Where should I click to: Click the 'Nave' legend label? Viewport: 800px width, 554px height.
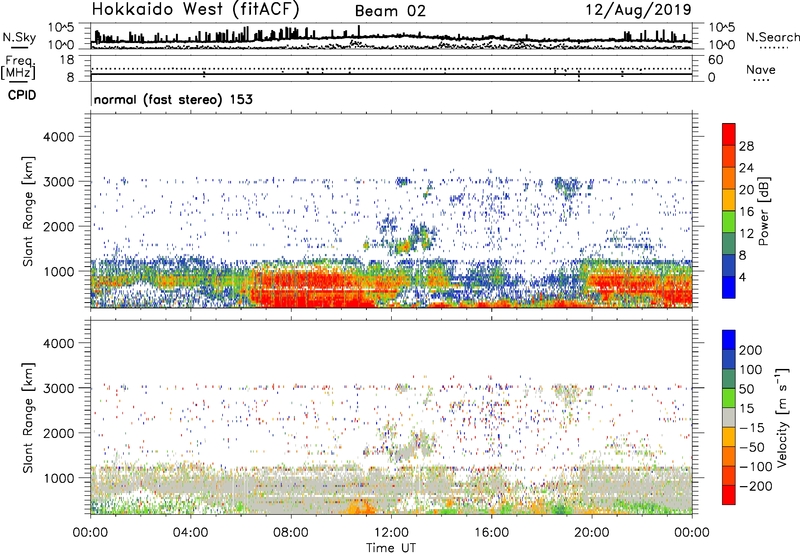coord(761,70)
